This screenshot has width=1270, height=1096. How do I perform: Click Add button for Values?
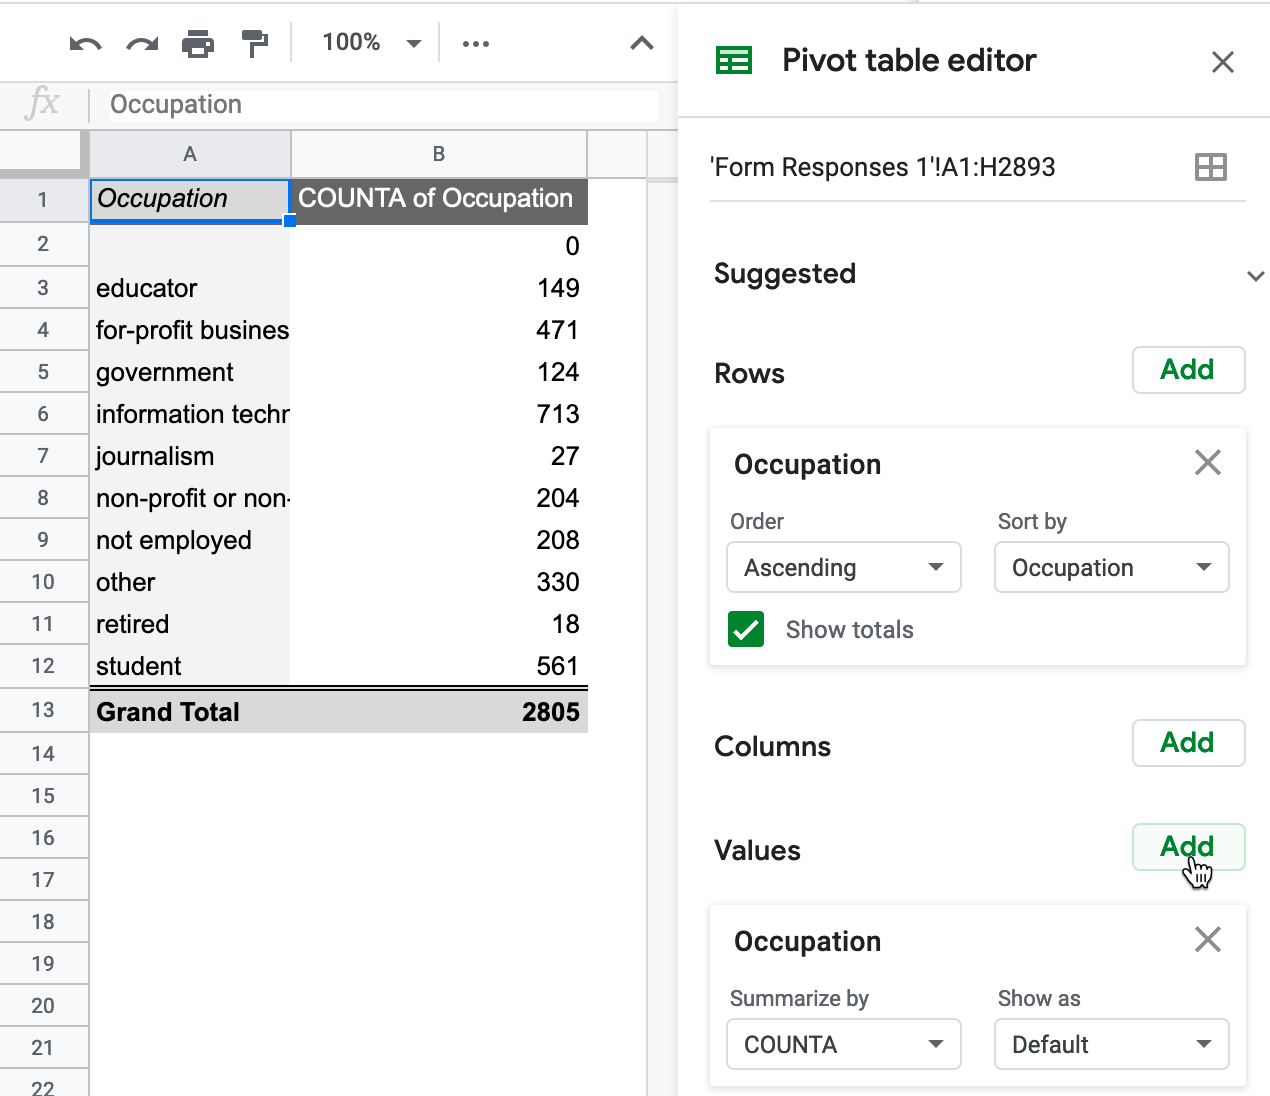pos(1188,847)
